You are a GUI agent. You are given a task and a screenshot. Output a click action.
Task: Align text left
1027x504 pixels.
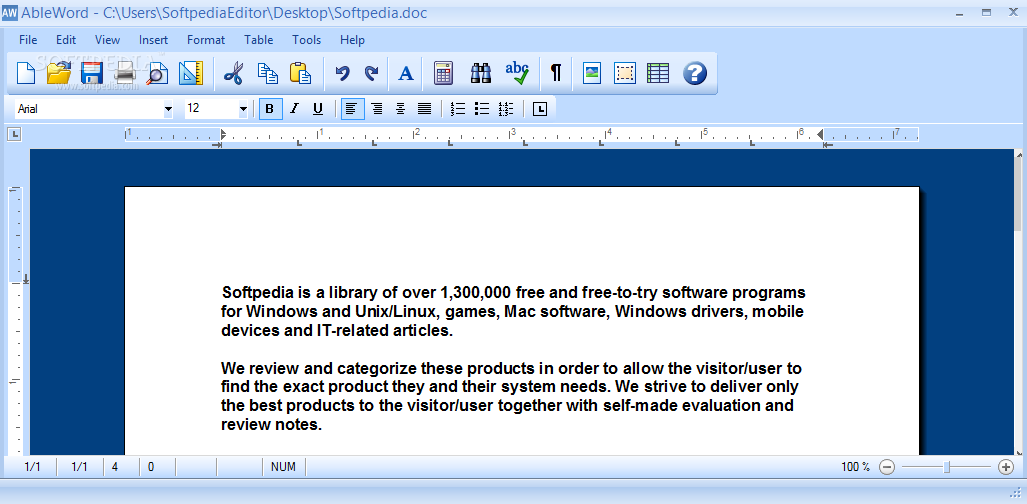[x=352, y=109]
